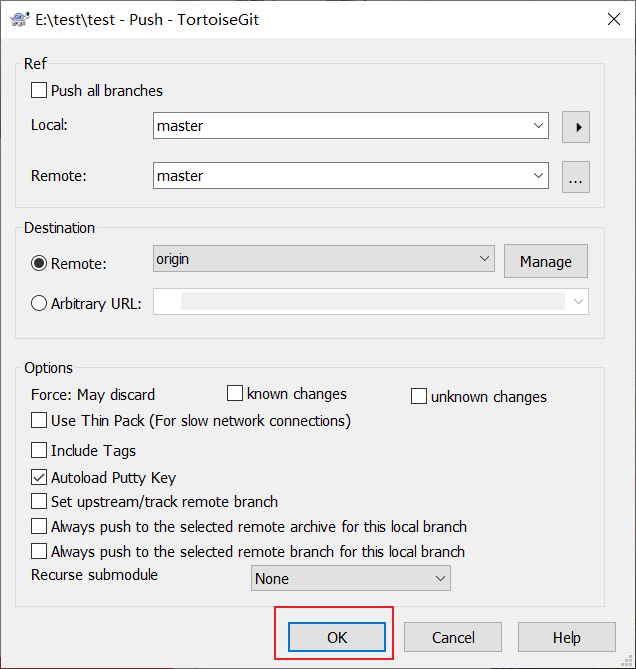Open the Arbitrary URL dropdown arrow

pos(578,302)
